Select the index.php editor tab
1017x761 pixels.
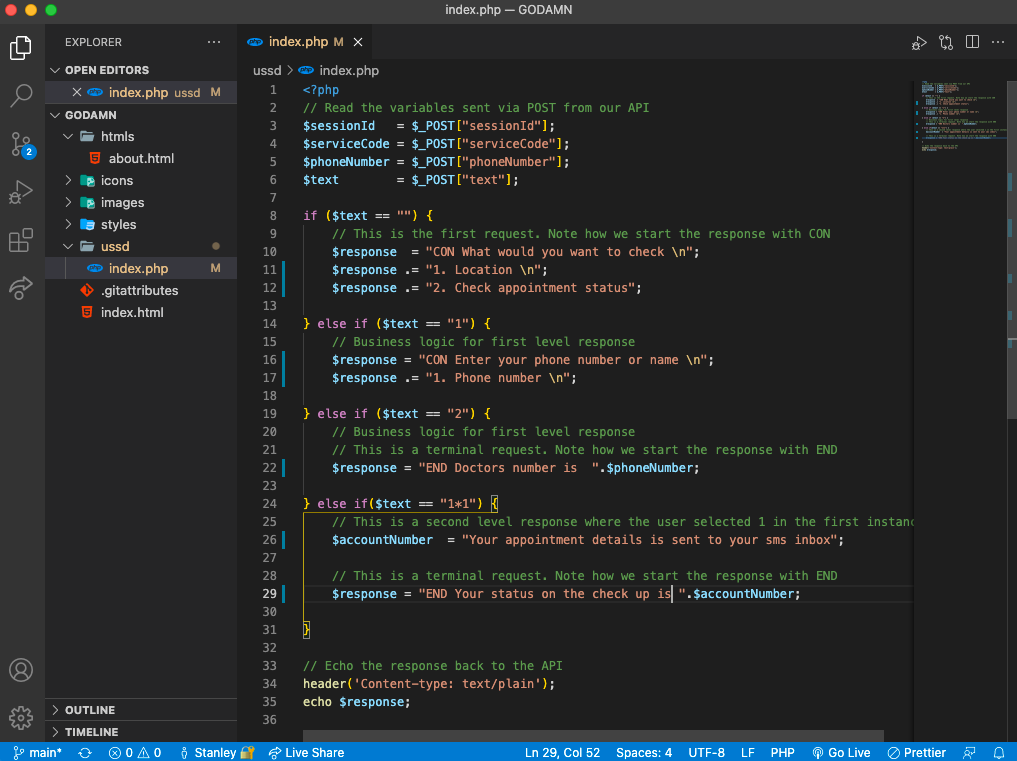pyautogui.click(x=297, y=42)
